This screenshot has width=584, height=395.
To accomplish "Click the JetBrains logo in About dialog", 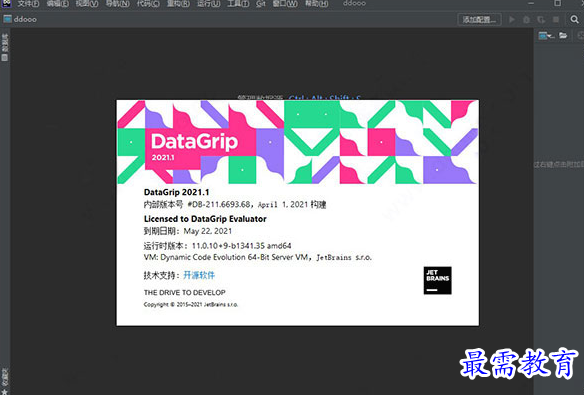I will 437,280.
